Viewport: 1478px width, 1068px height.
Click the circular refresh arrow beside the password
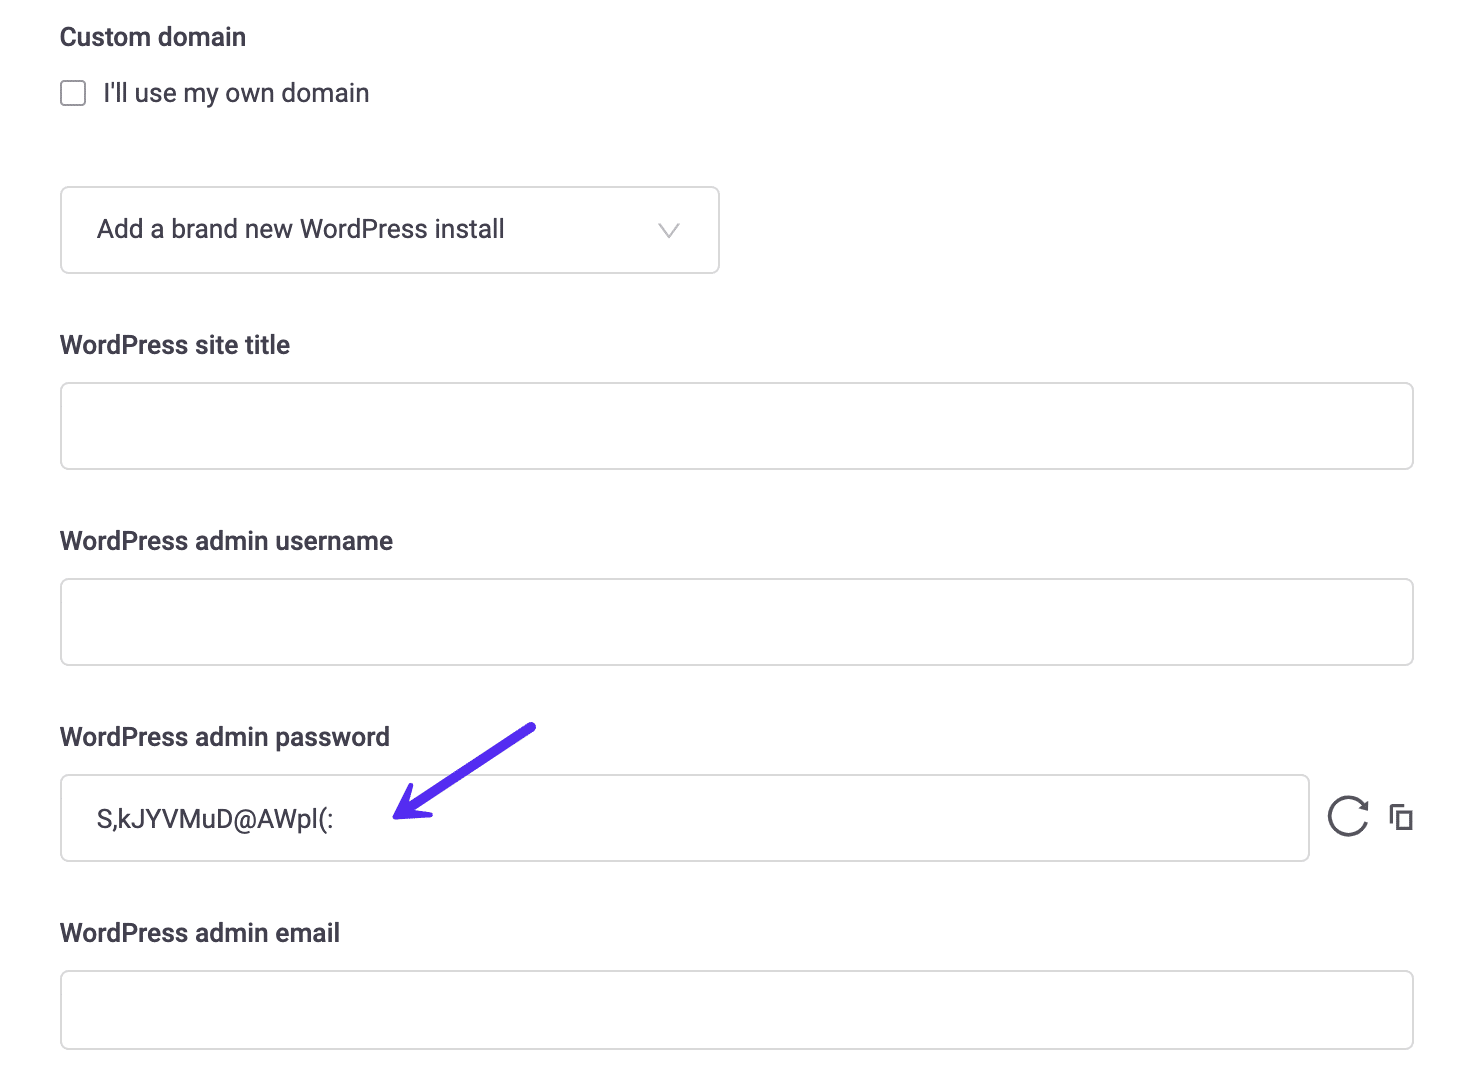1346,817
